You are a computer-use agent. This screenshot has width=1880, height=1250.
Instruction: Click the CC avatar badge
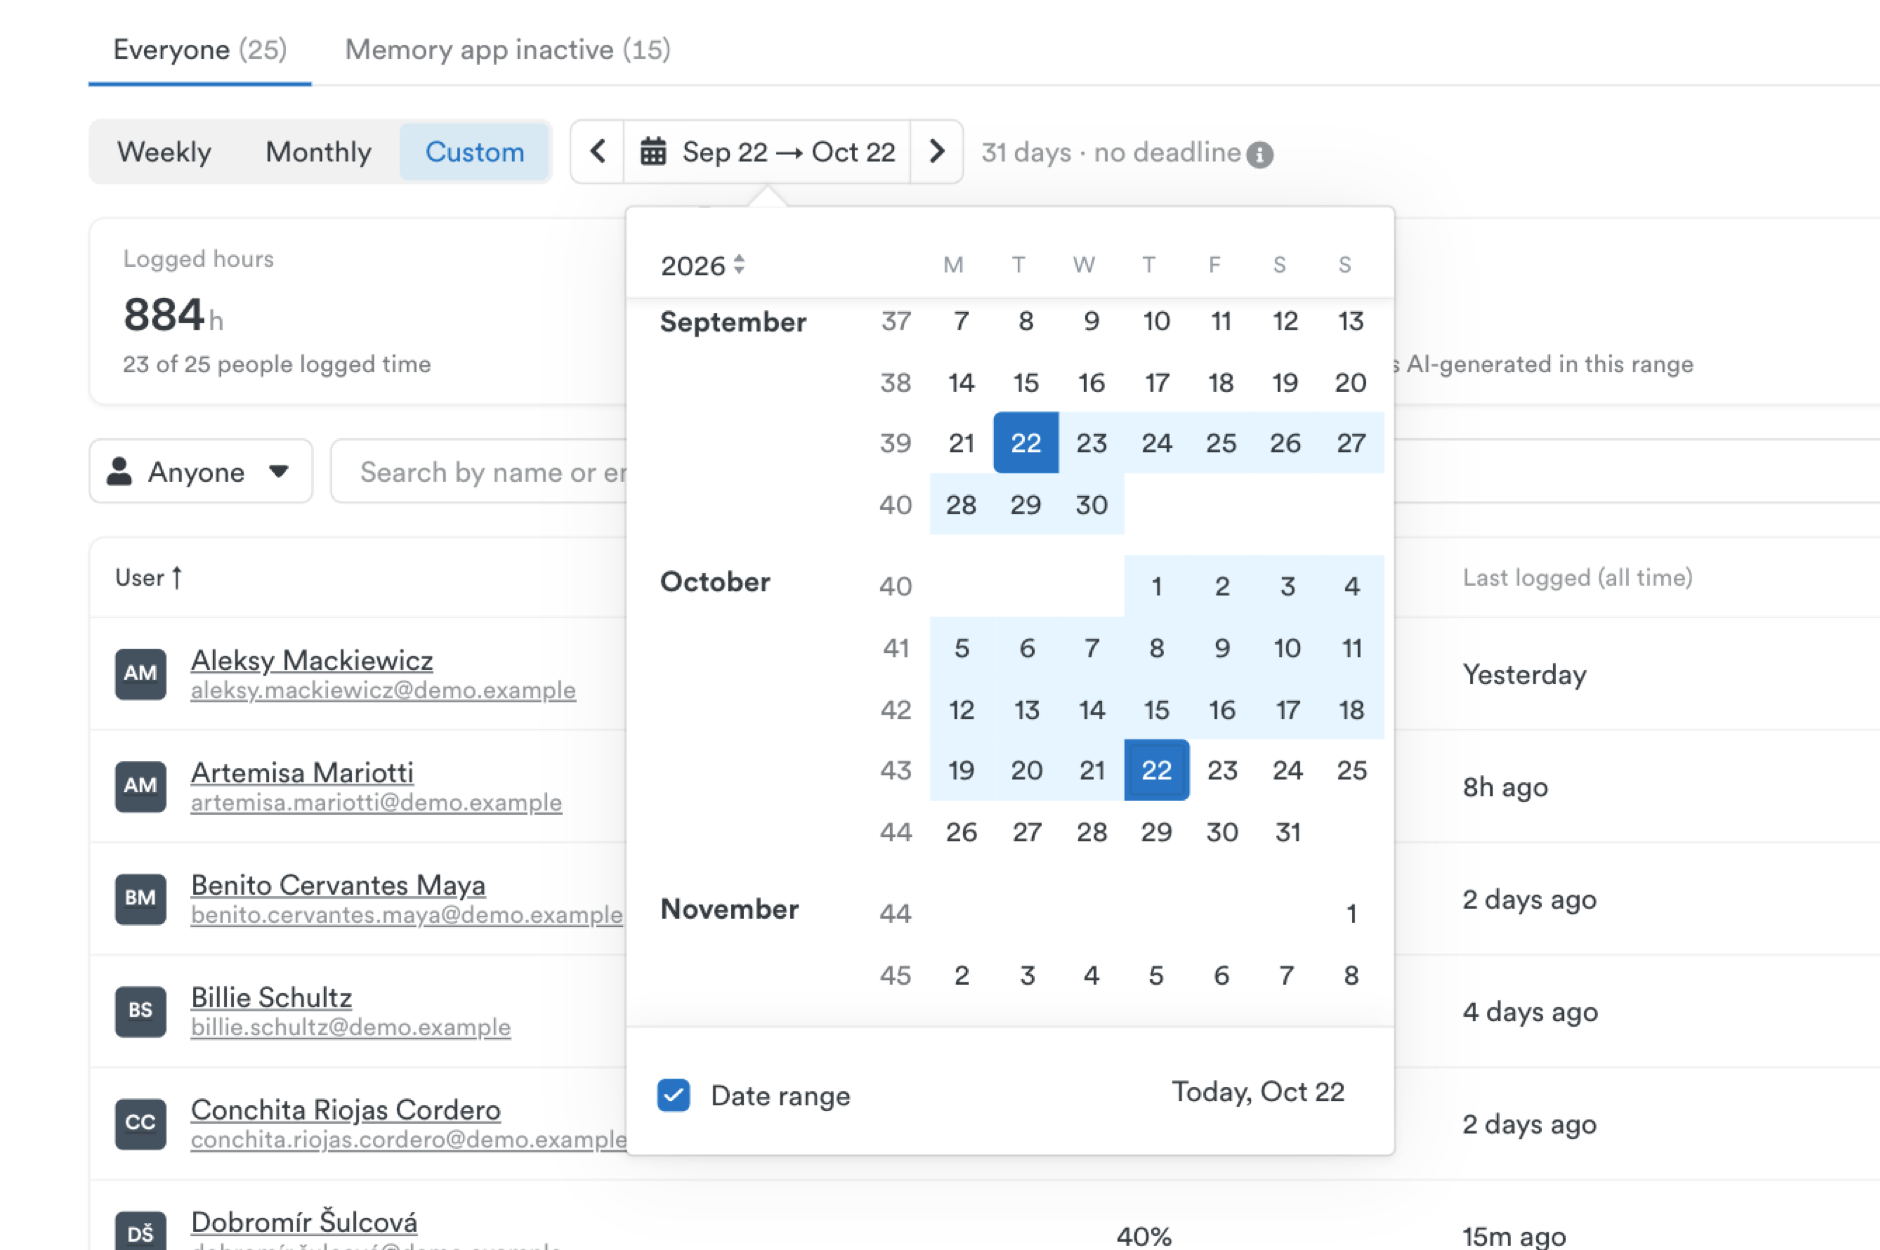[140, 1124]
